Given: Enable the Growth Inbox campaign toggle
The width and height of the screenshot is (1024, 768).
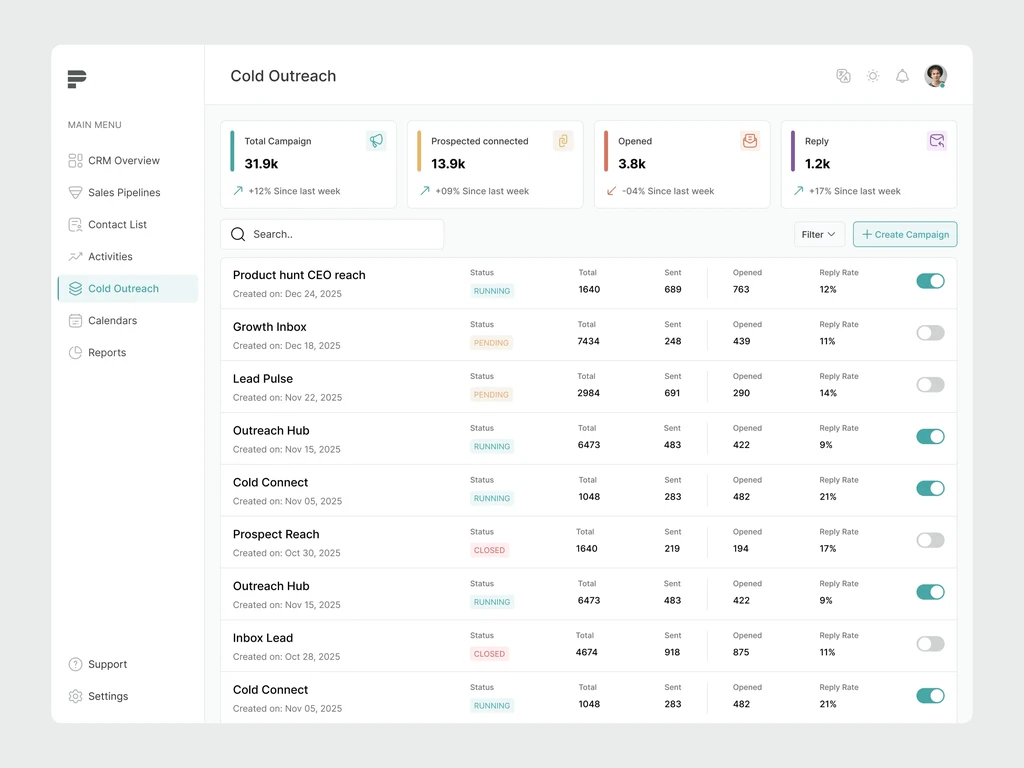Looking at the screenshot, I should click(930, 333).
